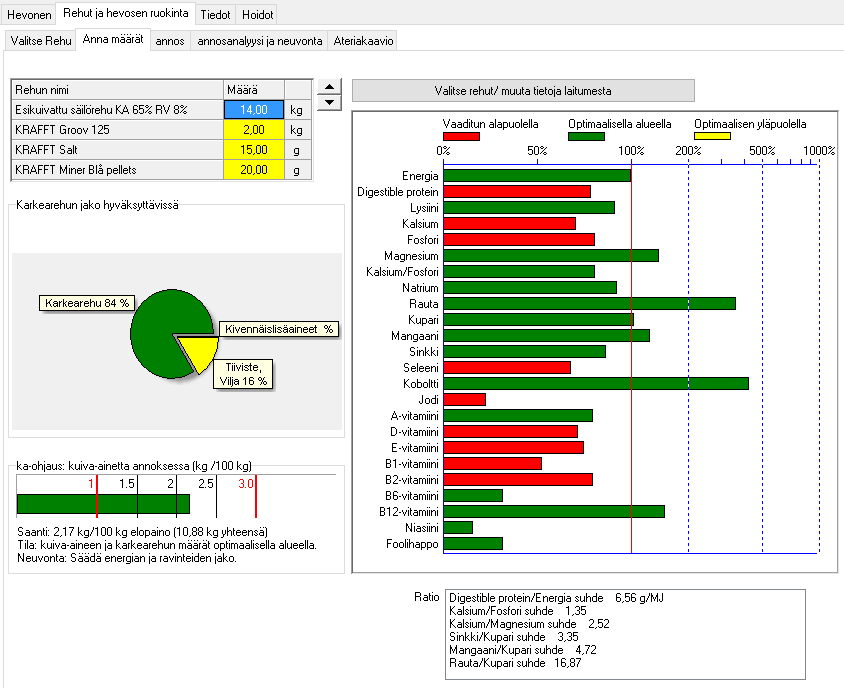This screenshot has height=688, width=844.
Task: Click the yellow Optimaalisen yläpuolella legend swatch
Action: [x=712, y=136]
